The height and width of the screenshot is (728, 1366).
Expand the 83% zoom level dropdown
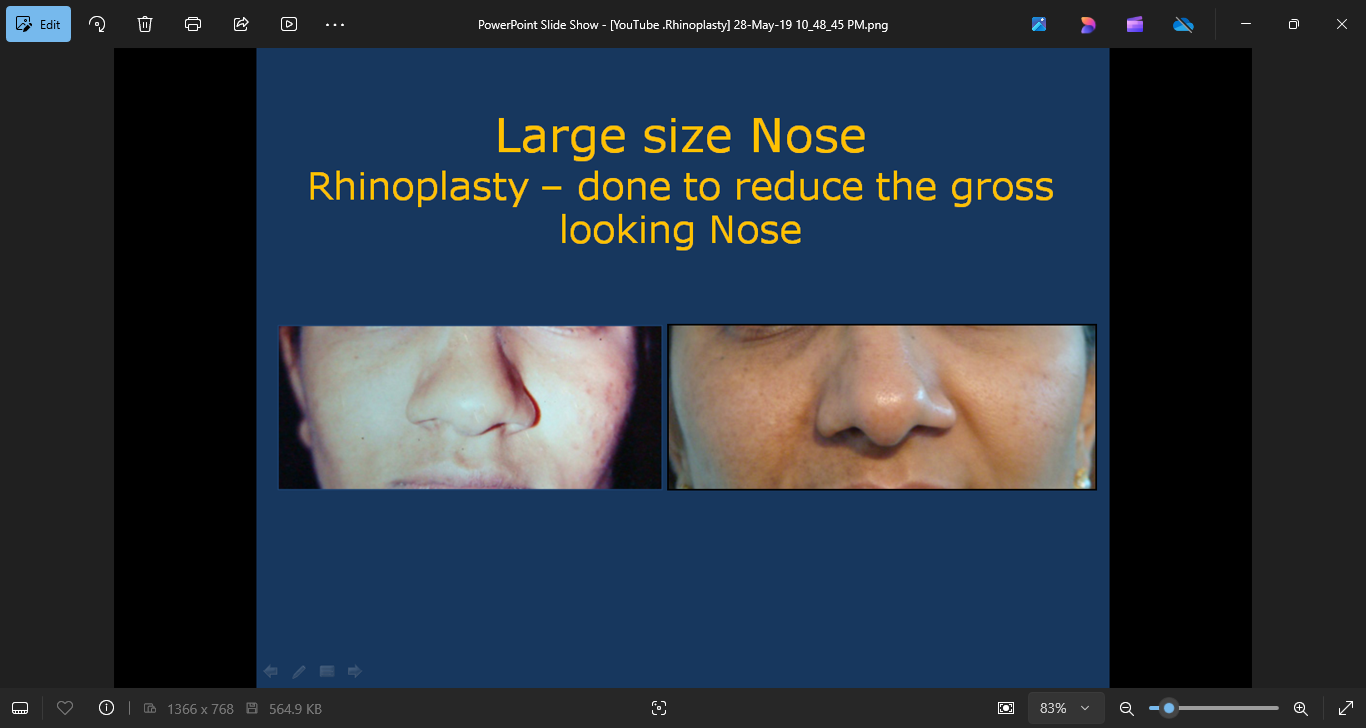coord(1066,708)
